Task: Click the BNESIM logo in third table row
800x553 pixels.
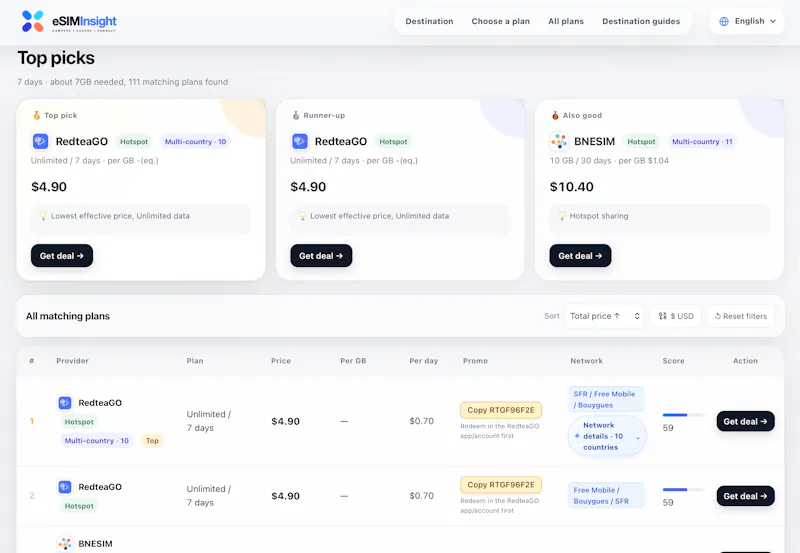Action: click(65, 544)
